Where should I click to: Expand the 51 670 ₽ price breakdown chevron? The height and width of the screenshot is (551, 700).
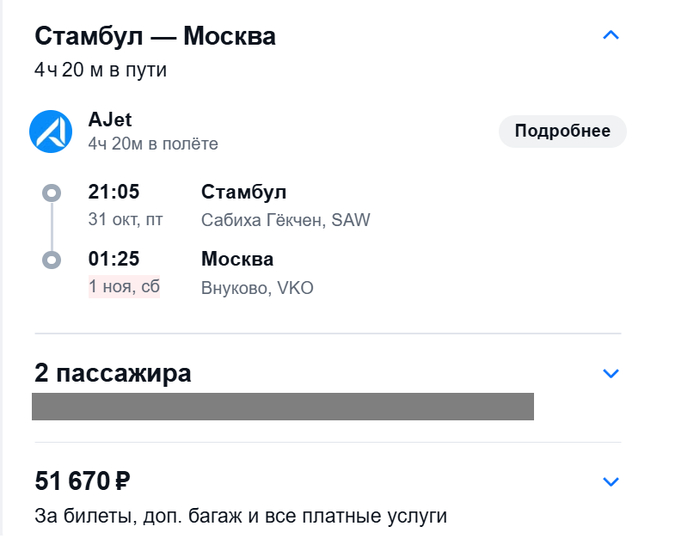[x=611, y=482]
